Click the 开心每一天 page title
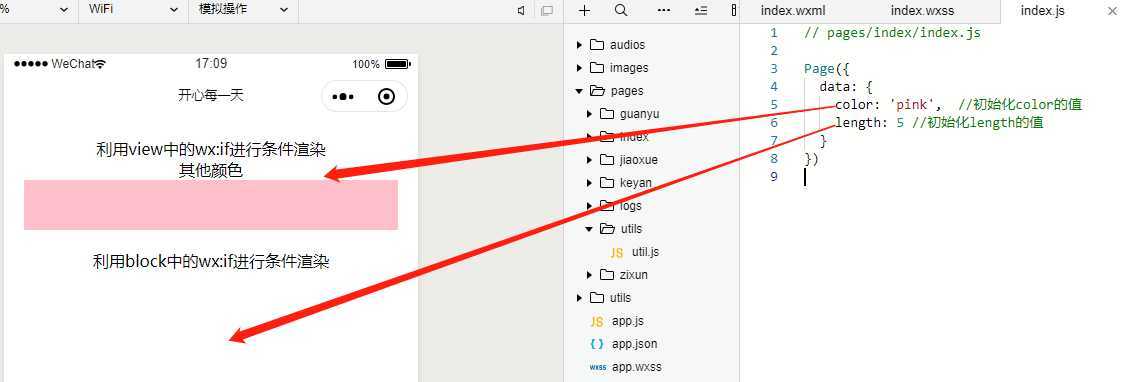 pos(211,95)
